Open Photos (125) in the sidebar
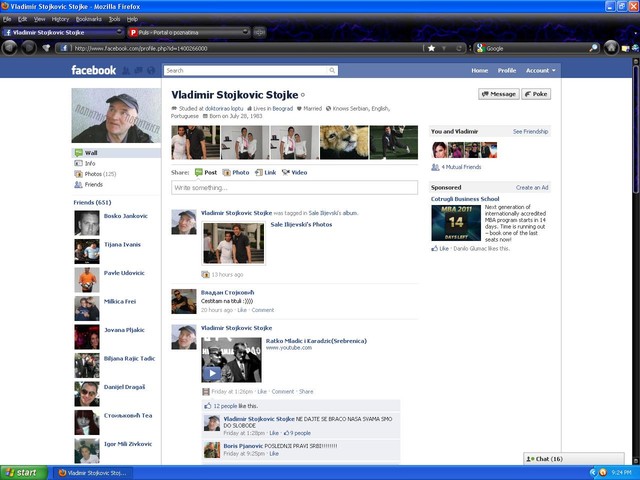This screenshot has width=640, height=480. pyautogui.click(x=99, y=174)
